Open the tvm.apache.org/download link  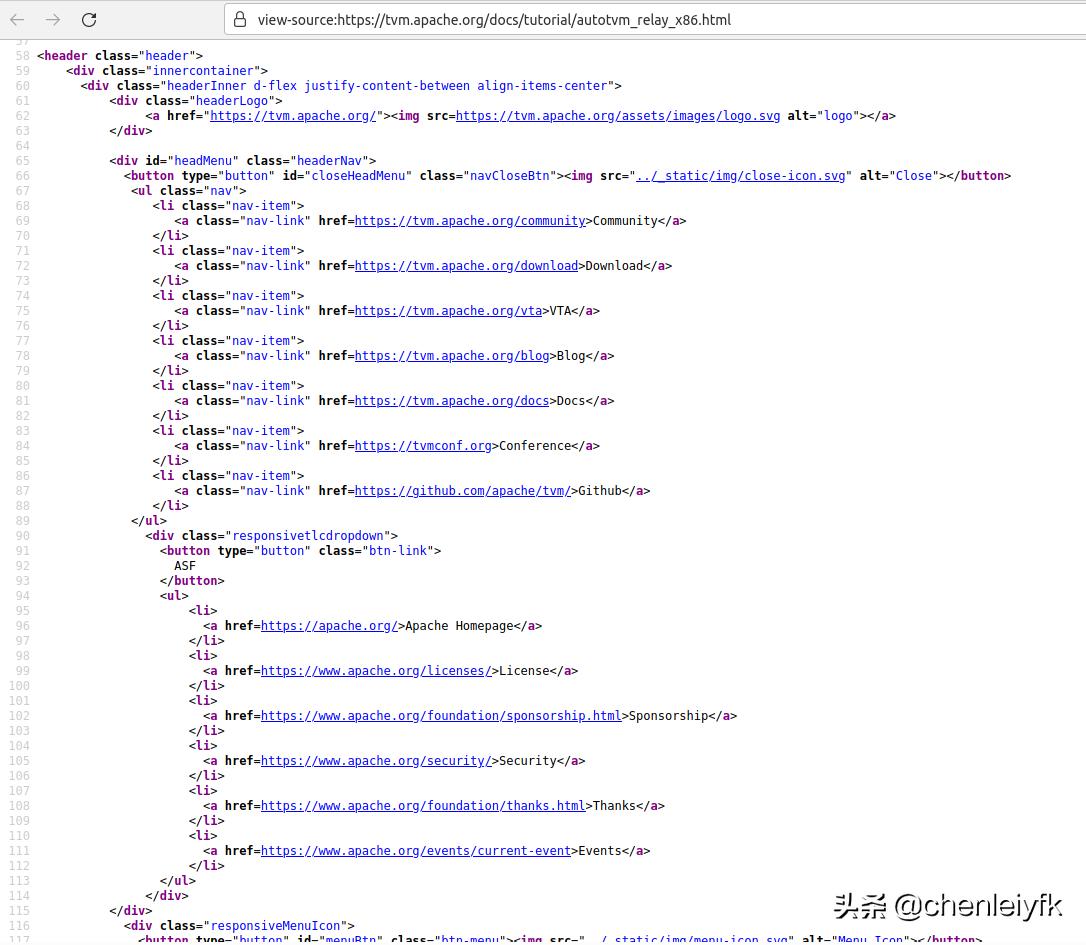click(x=466, y=266)
